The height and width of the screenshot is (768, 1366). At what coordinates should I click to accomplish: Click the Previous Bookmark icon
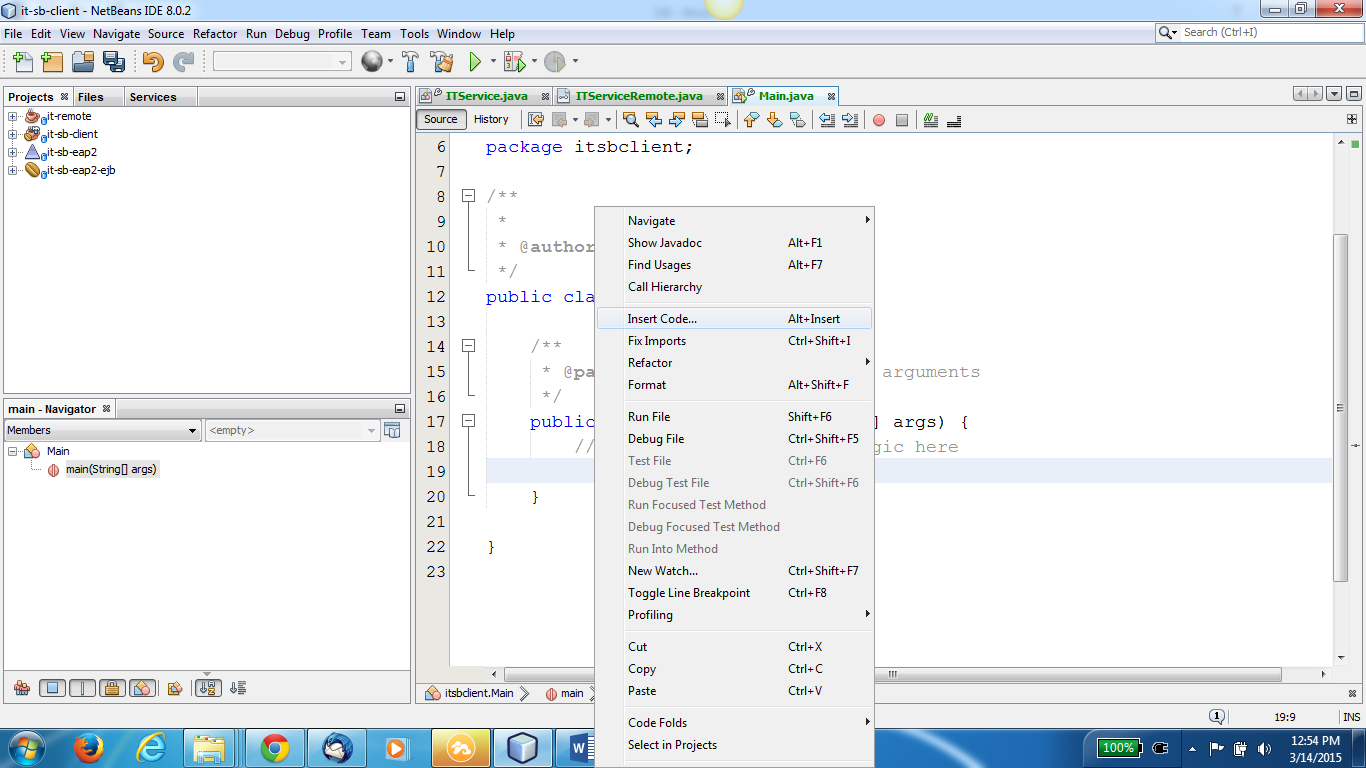tap(750, 120)
